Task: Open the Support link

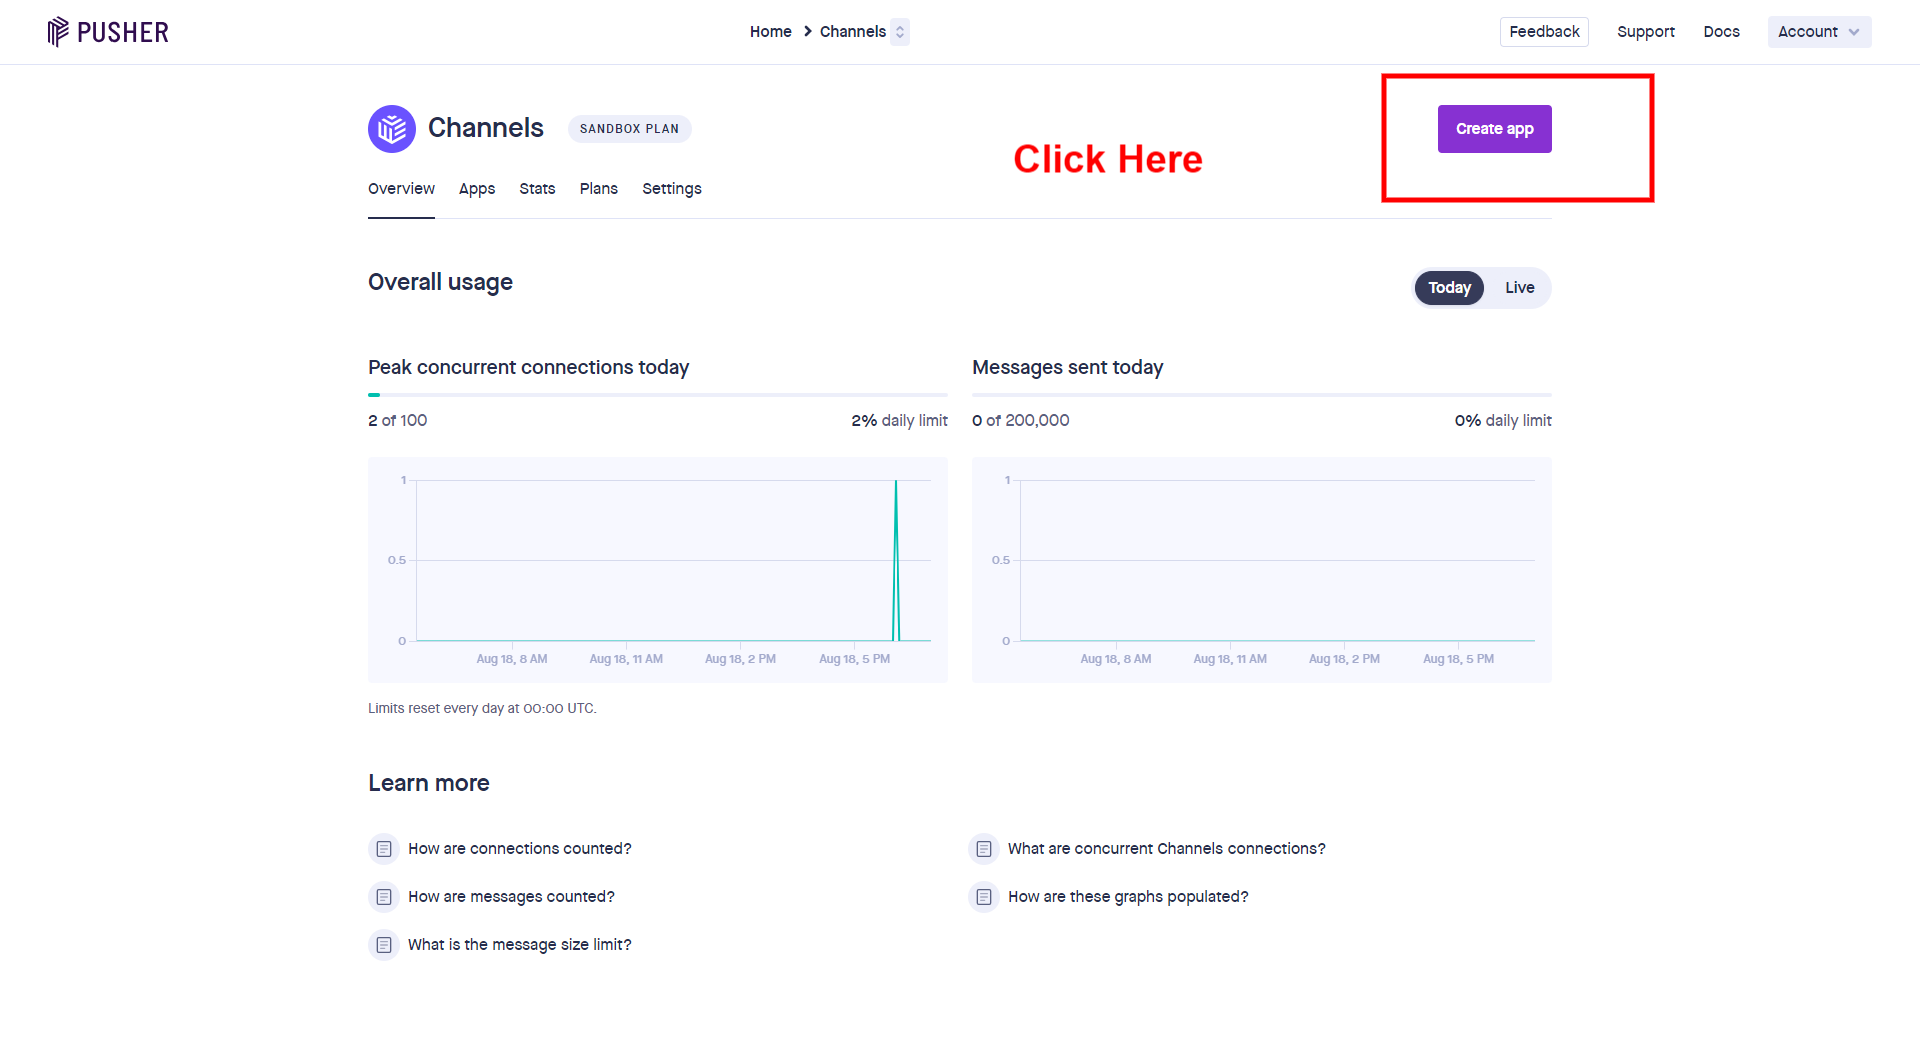Action: [x=1646, y=32]
